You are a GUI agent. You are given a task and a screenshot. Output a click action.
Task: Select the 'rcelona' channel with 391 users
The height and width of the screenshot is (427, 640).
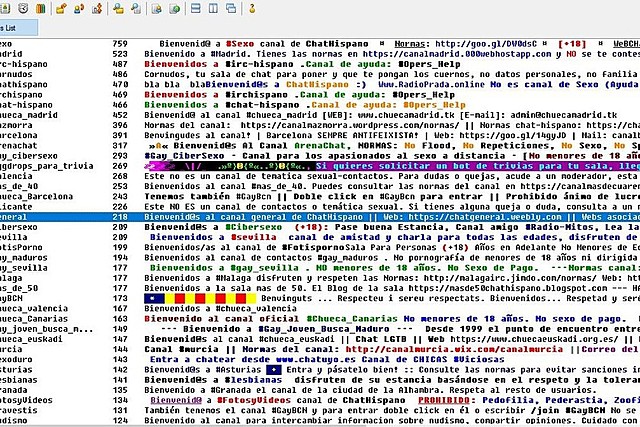click(x=320, y=136)
